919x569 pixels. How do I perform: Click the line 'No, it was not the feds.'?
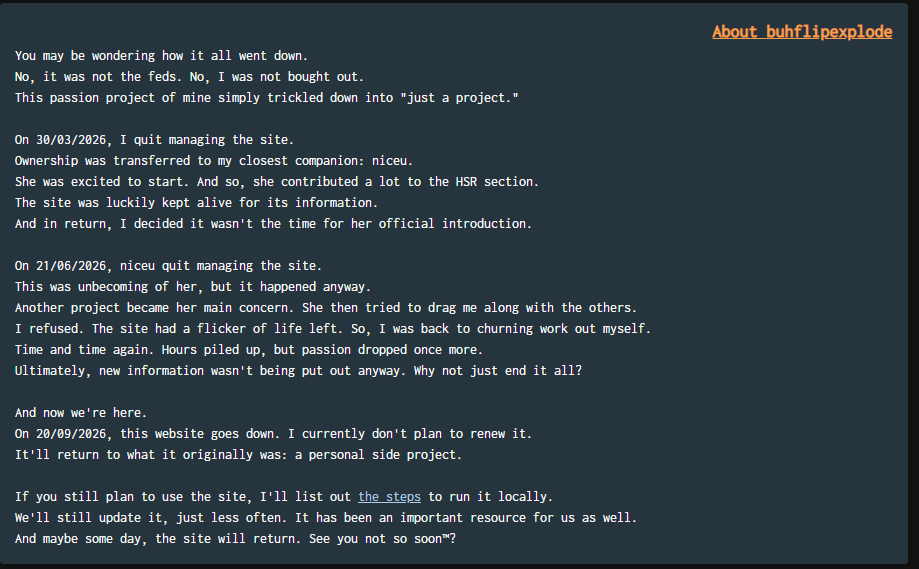point(98,77)
